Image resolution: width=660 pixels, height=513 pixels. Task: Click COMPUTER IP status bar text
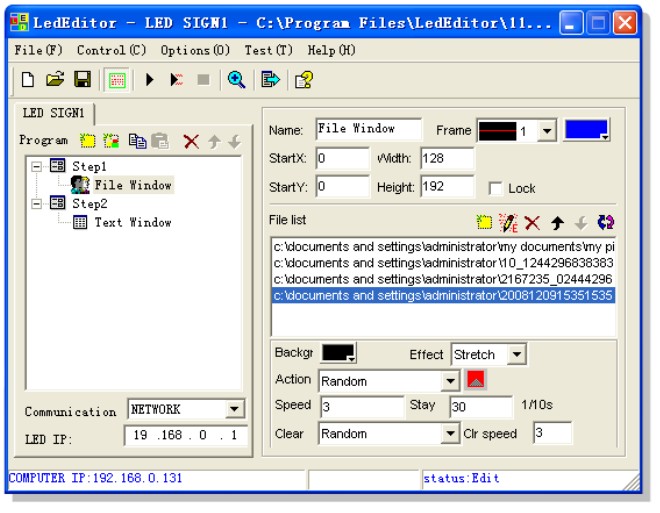tap(95, 478)
